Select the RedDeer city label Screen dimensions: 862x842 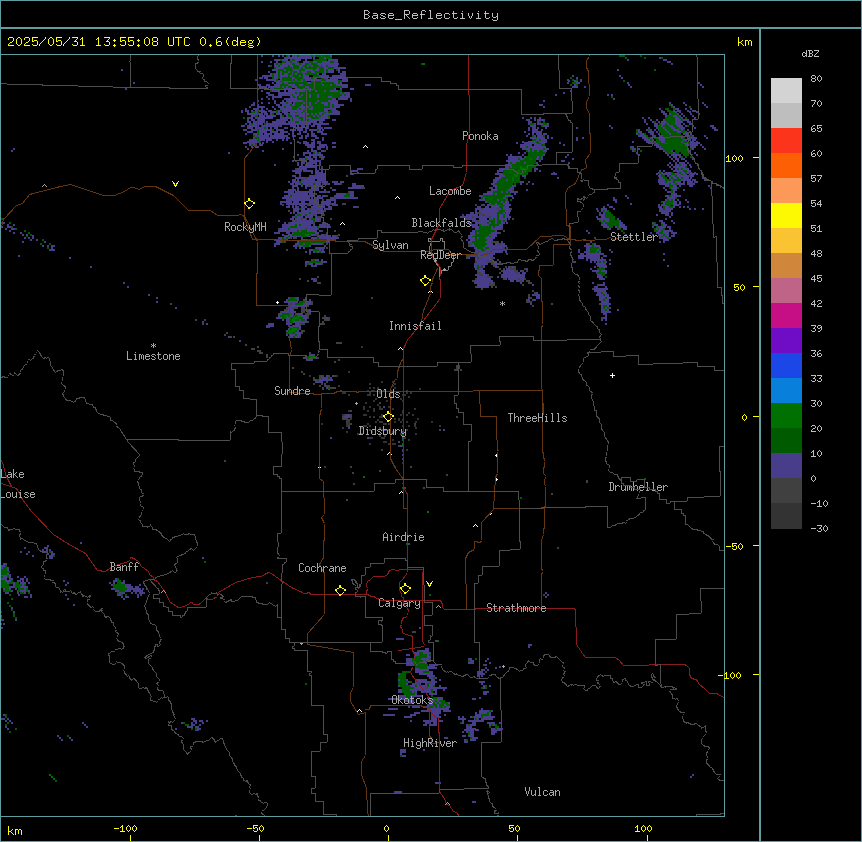tap(440, 255)
